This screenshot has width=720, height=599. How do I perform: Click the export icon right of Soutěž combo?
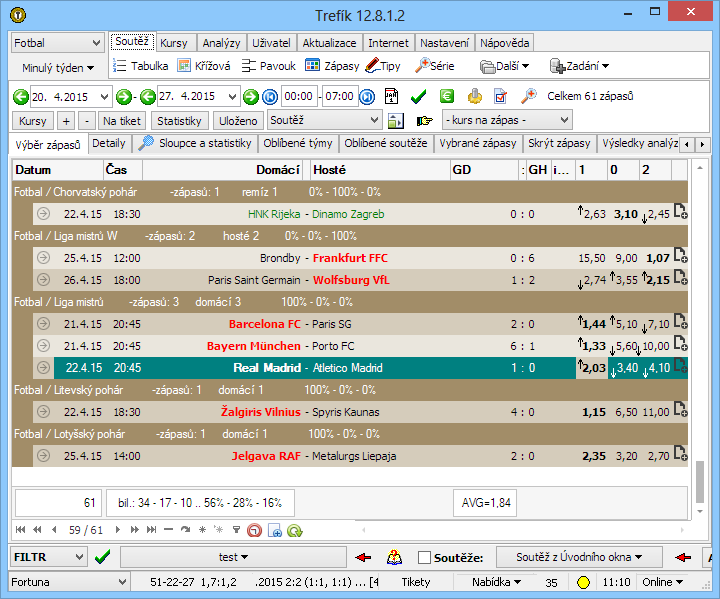pyautogui.click(x=395, y=121)
